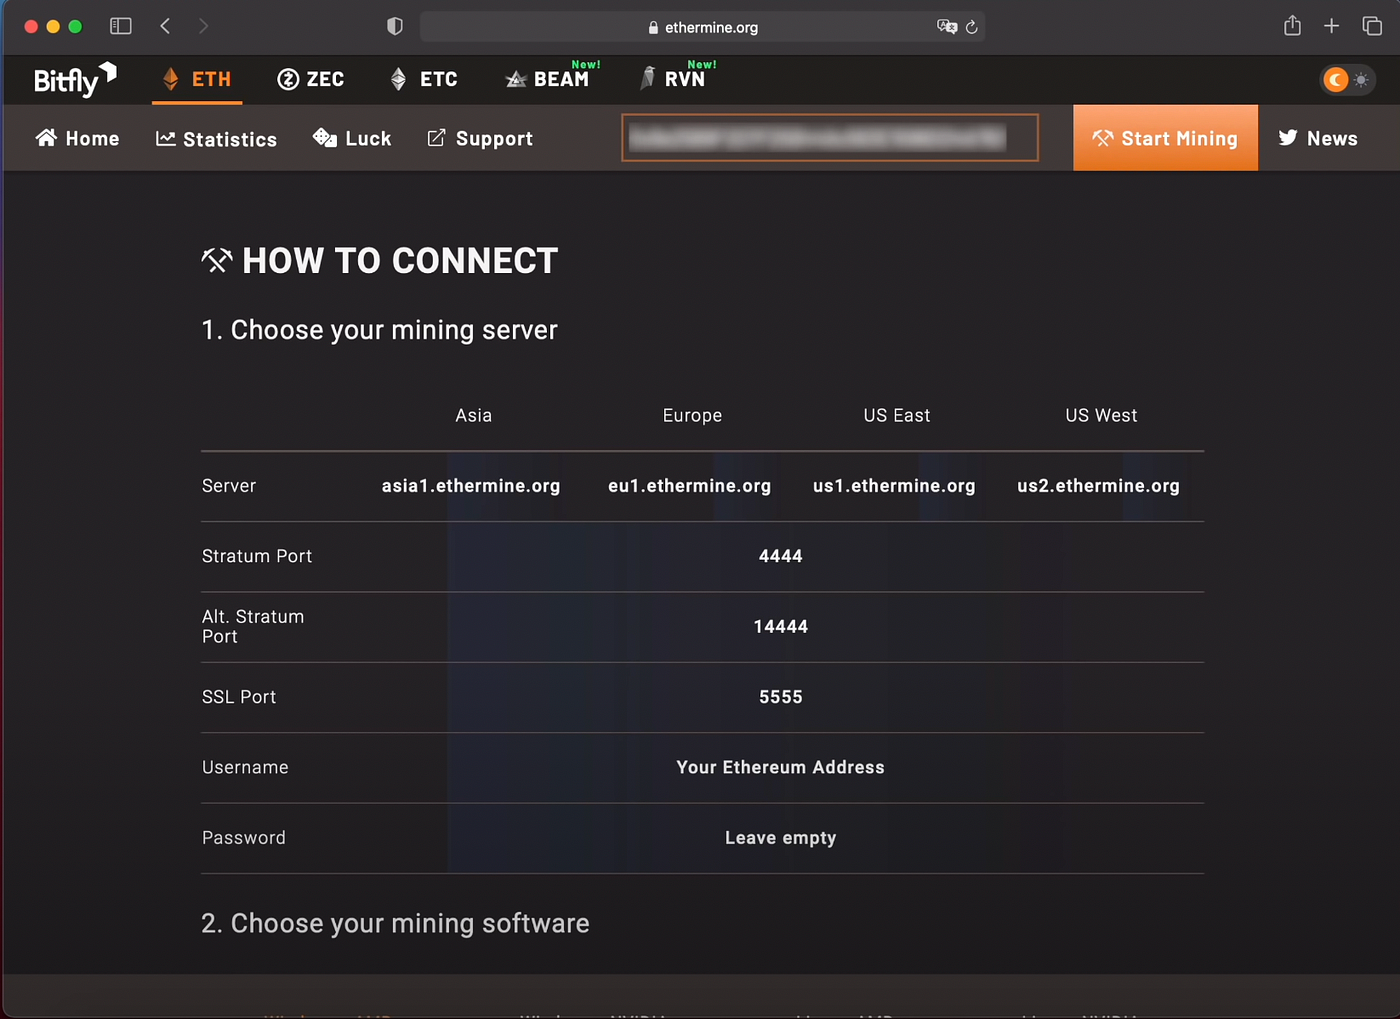Toggle the Safari sidebar
This screenshot has height=1019, width=1400.
(x=121, y=26)
